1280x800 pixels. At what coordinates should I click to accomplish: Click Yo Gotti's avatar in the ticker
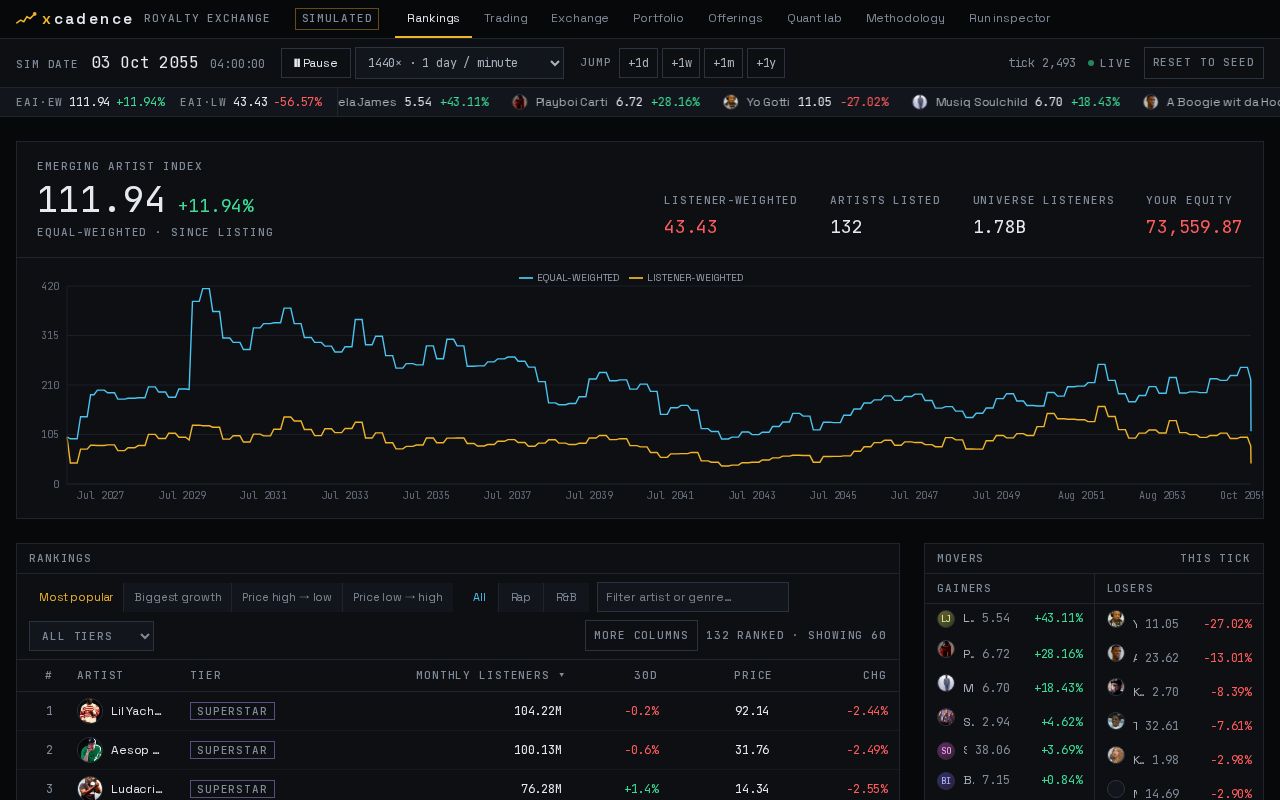tap(731, 102)
